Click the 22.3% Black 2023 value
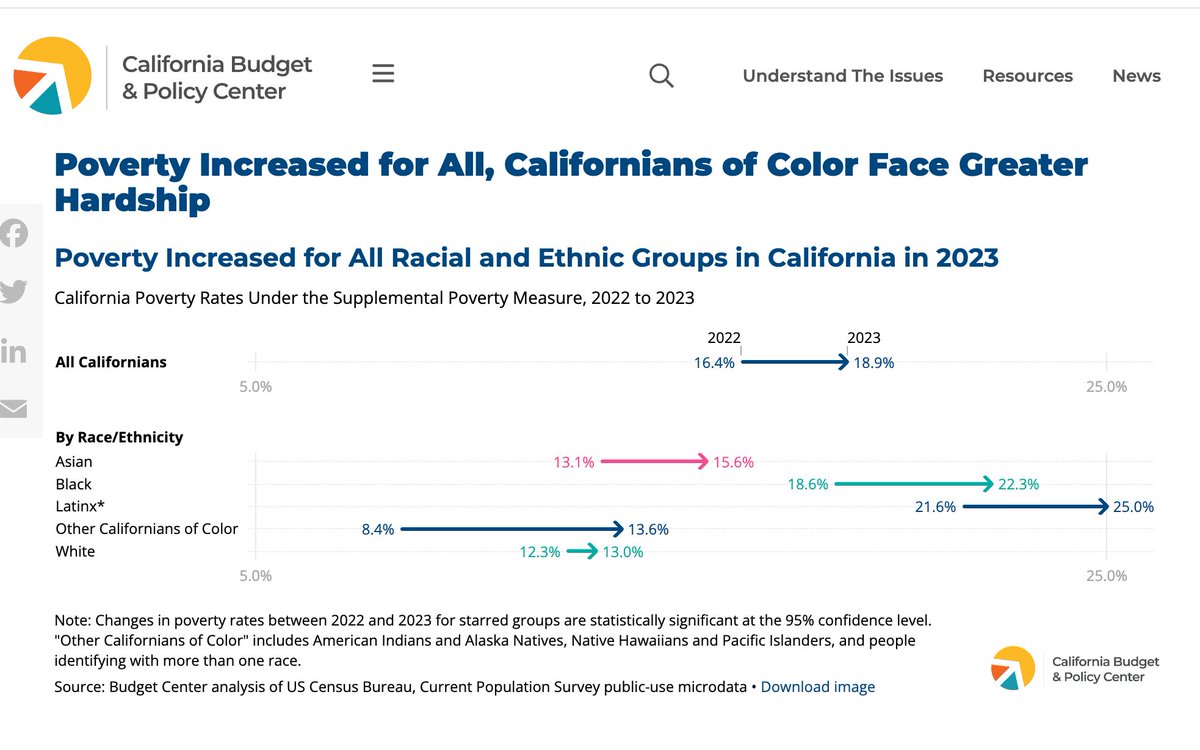The image size is (1200, 750). tap(1018, 485)
